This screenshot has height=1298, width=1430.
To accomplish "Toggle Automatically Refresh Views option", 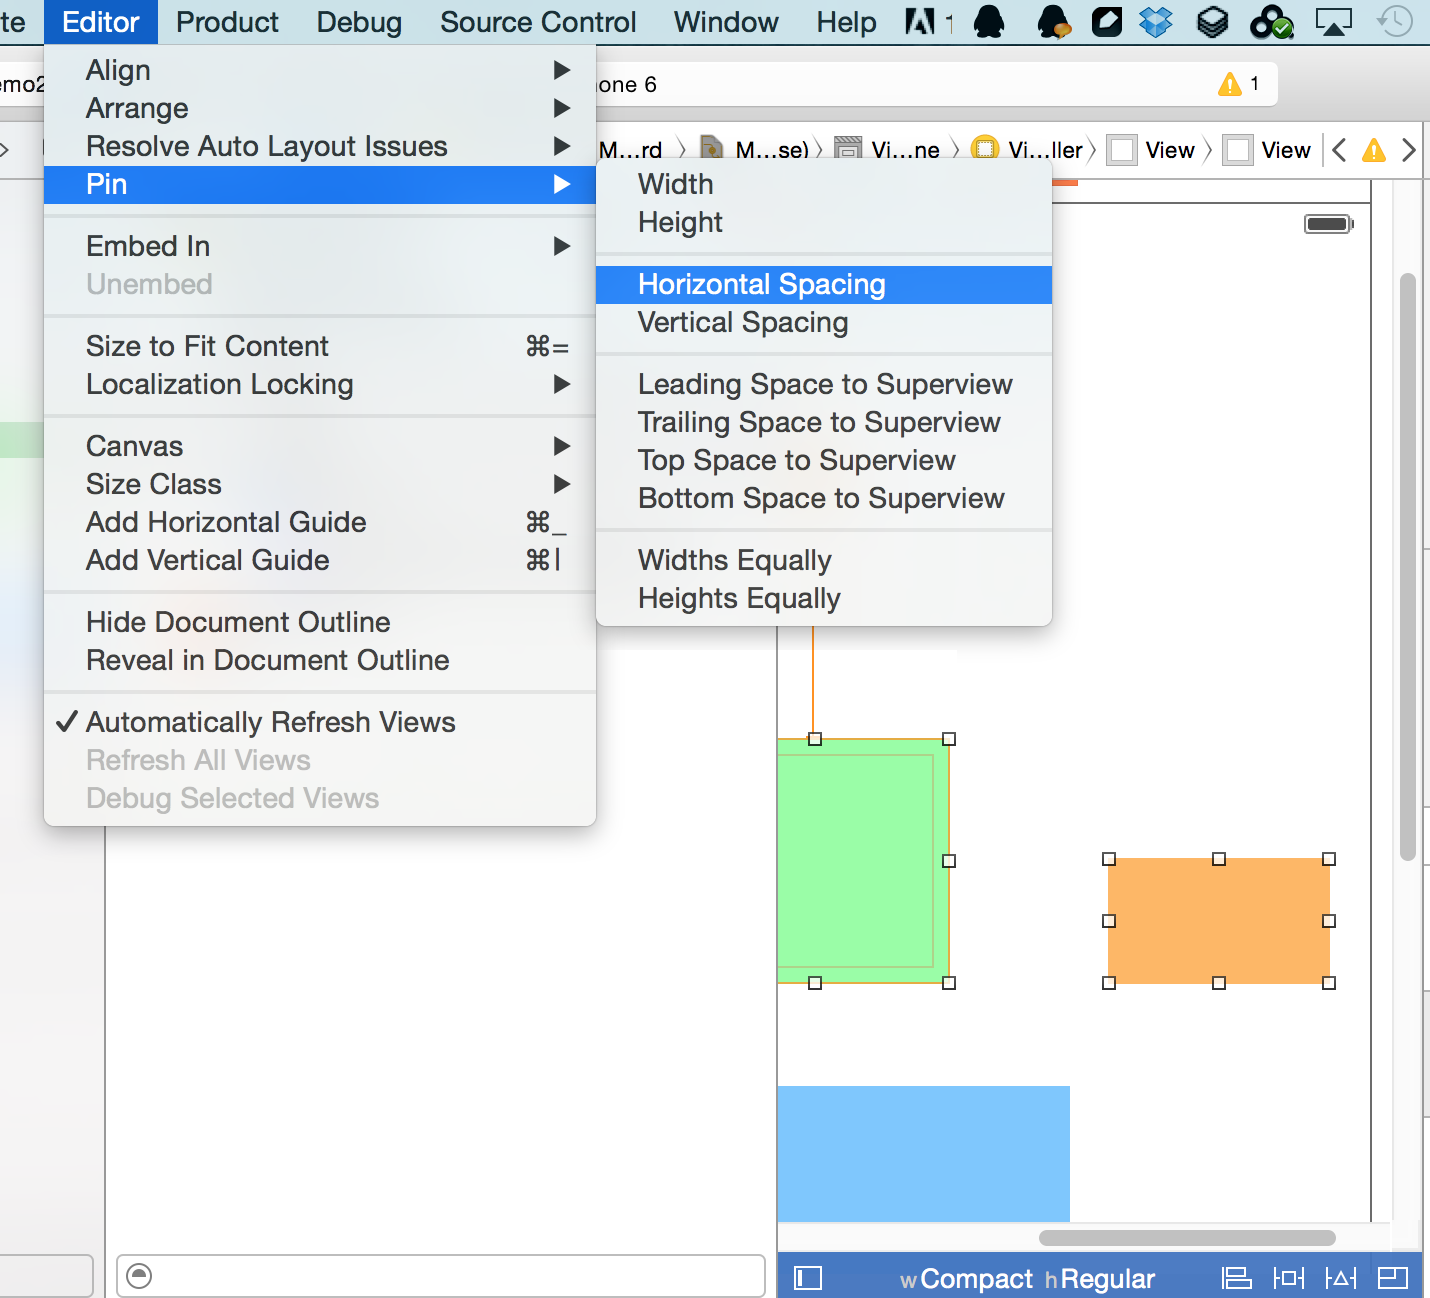I will pyautogui.click(x=270, y=722).
